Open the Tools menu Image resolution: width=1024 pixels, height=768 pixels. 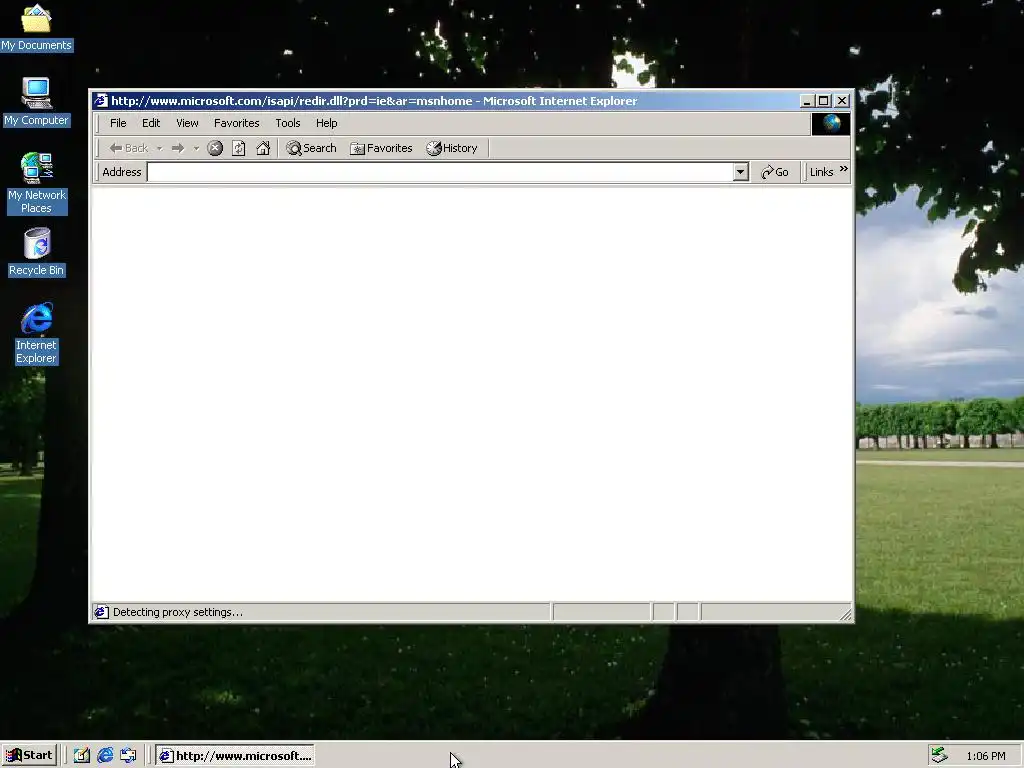pyautogui.click(x=287, y=123)
